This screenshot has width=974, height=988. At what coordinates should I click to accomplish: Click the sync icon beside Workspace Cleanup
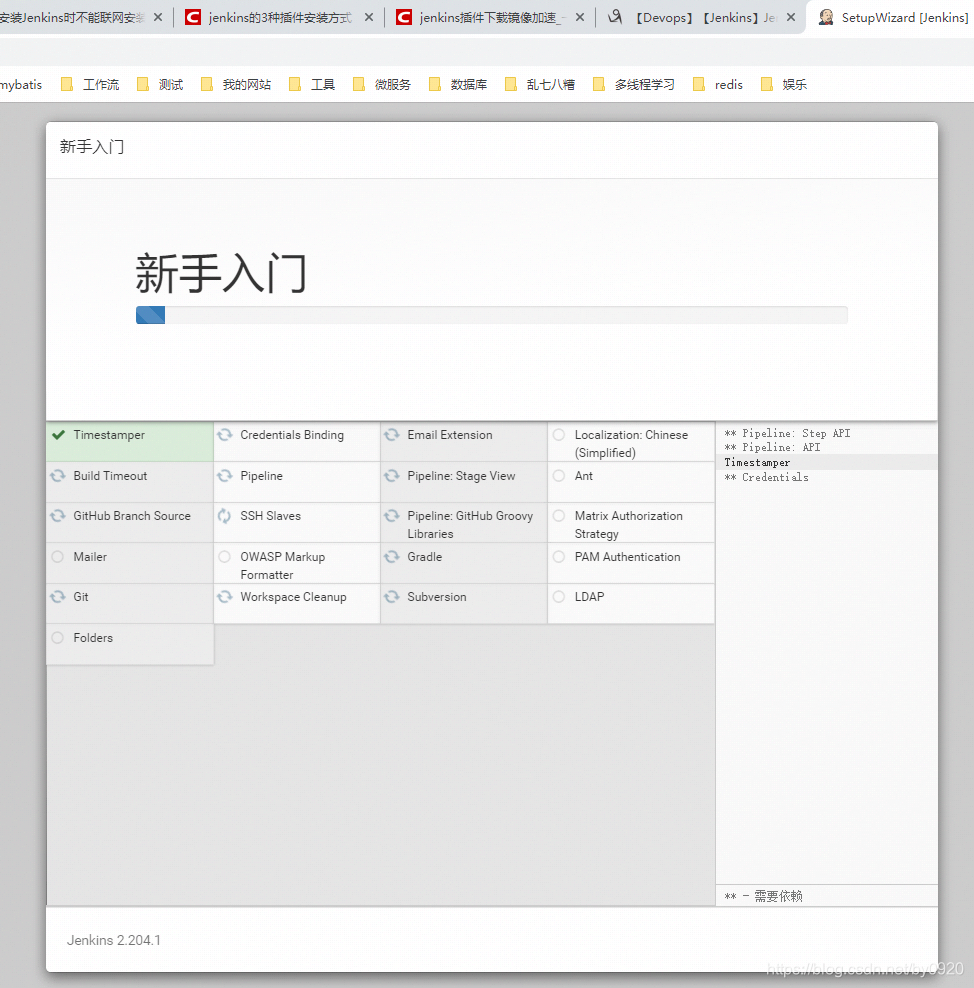tap(225, 597)
